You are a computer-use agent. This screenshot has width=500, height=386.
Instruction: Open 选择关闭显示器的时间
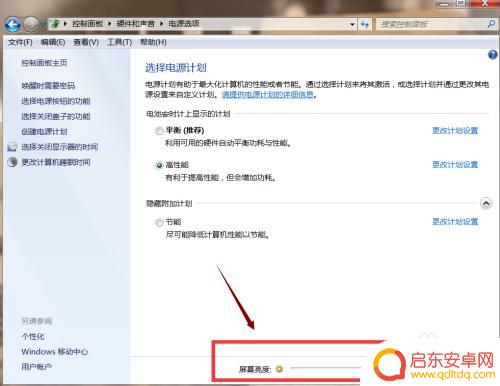tap(60, 147)
